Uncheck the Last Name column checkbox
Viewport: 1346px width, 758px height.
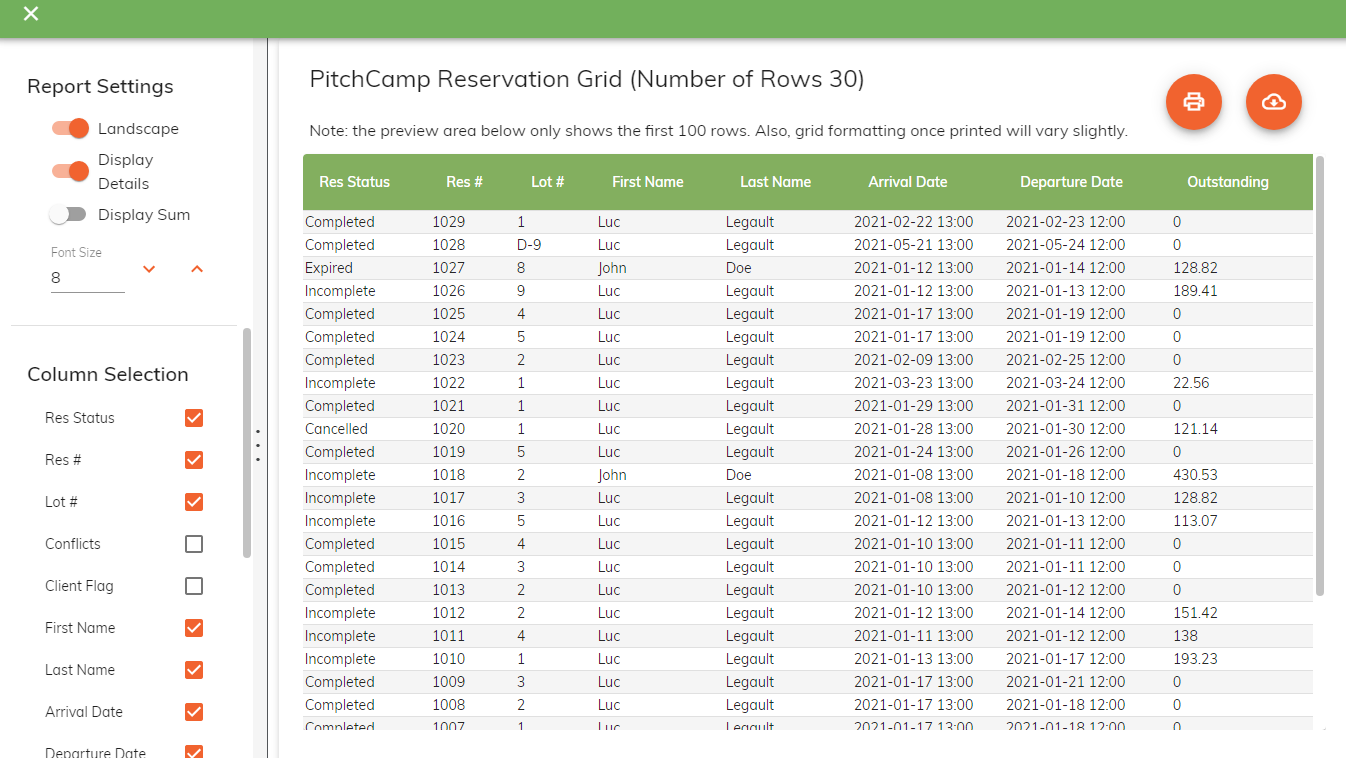194,670
